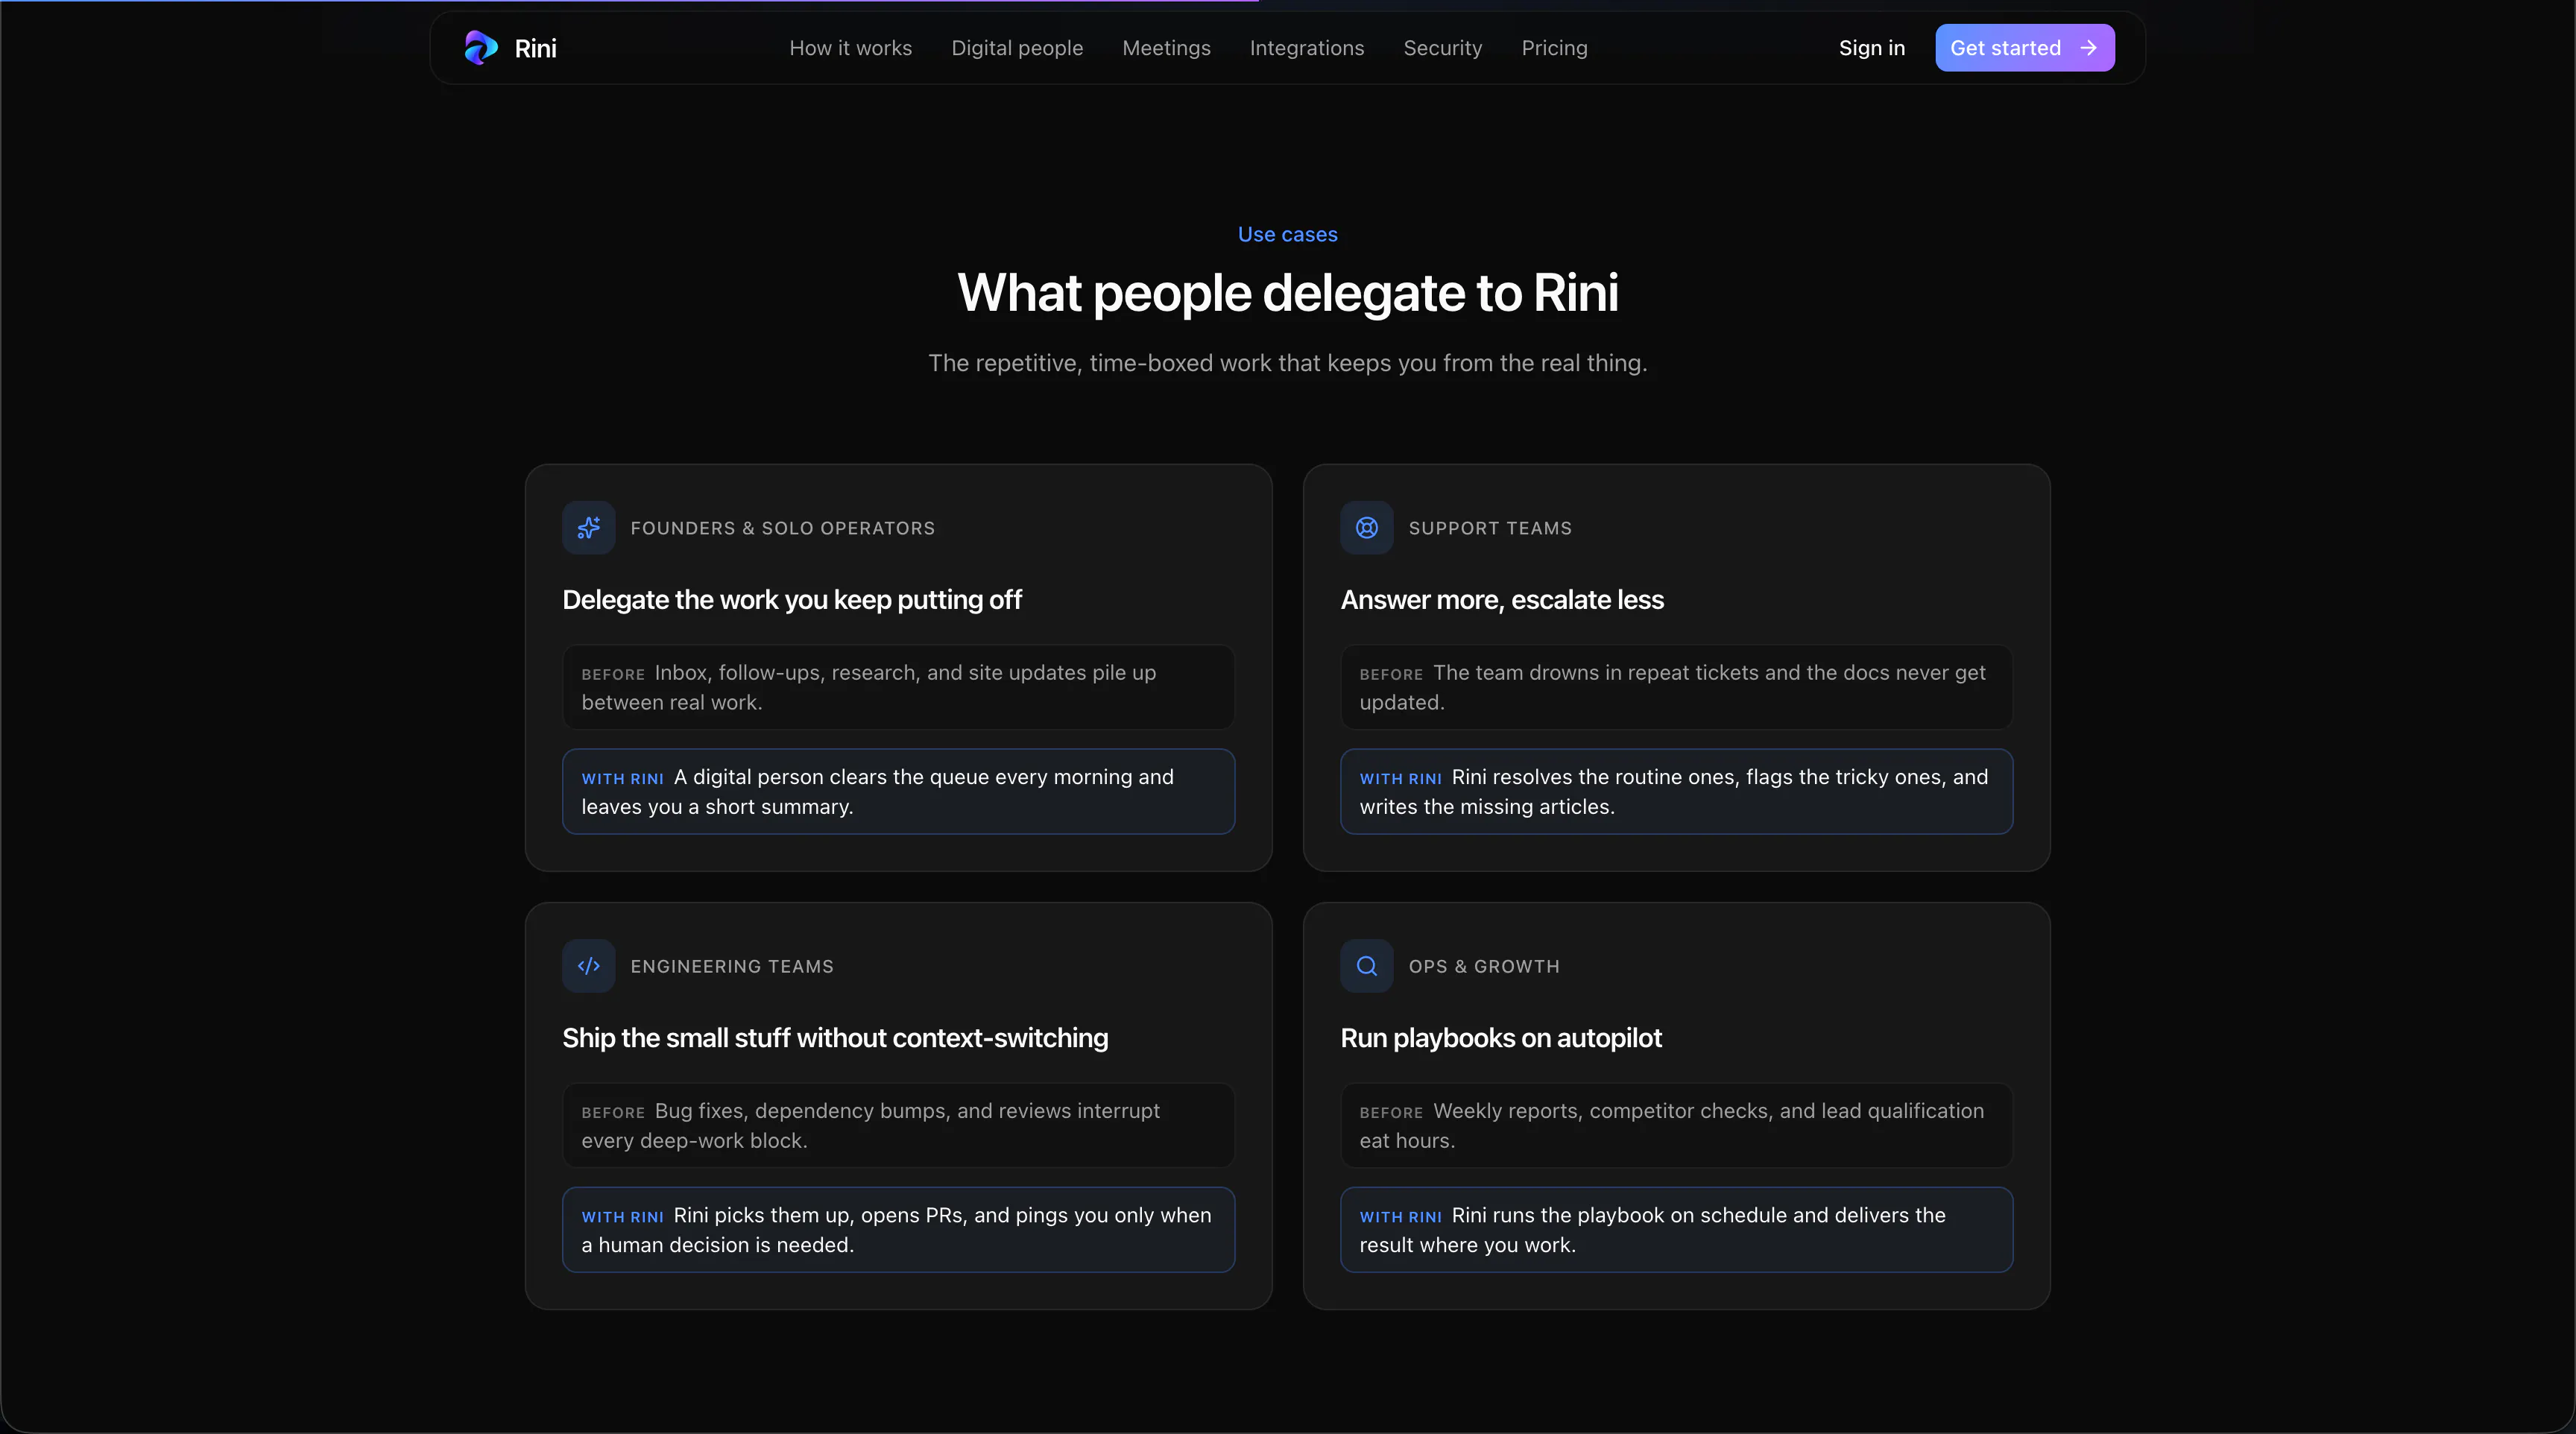Screen dimensions: 2576x1434
Task: Click the FOUNDERS & SOLO OPERATORS label
Action: coord(782,528)
